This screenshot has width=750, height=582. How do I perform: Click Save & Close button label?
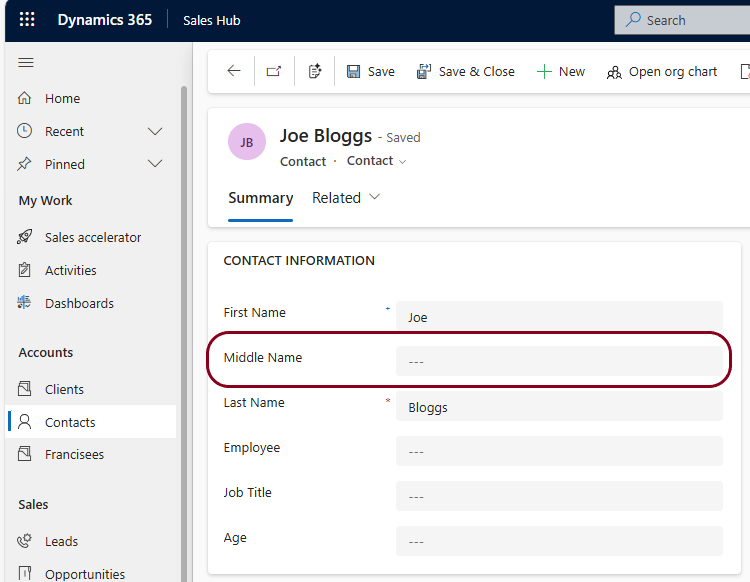tap(477, 72)
